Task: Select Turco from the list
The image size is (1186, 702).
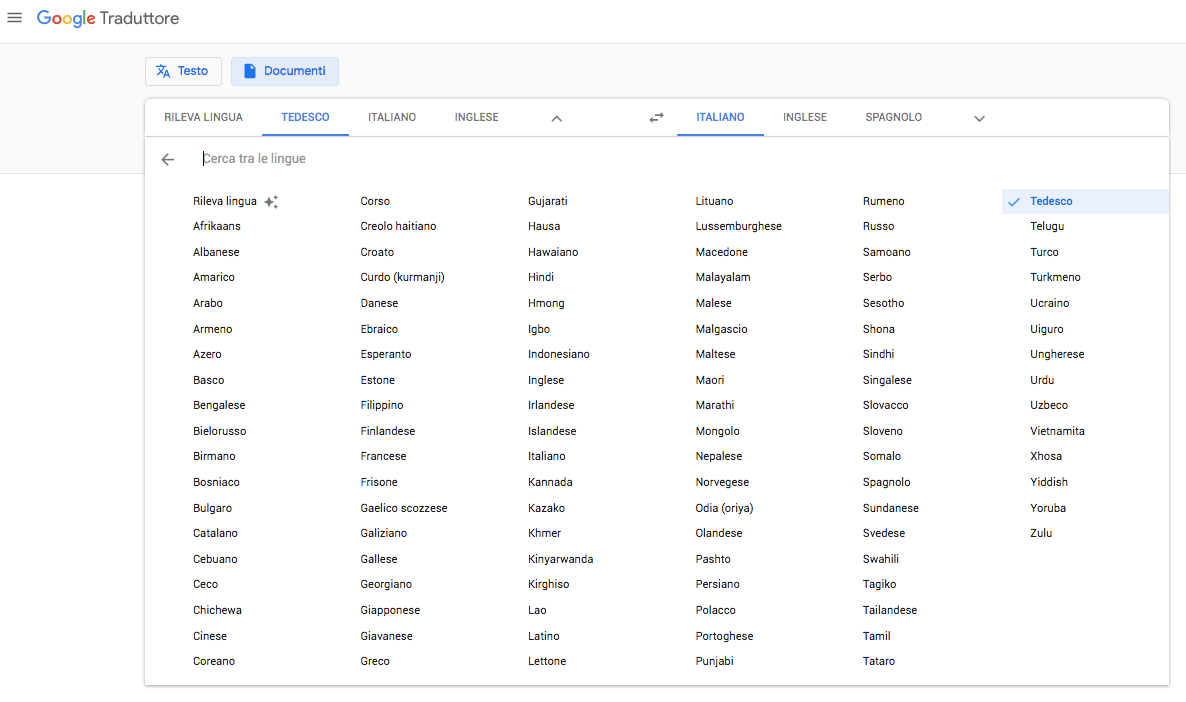Action: (x=1044, y=252)
